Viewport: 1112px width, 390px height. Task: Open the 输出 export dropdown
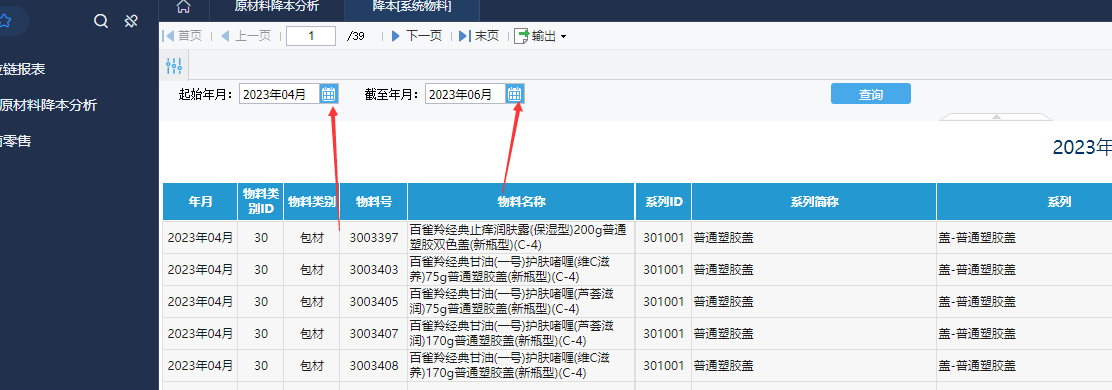pyautogui.click(x=540, y=35)
